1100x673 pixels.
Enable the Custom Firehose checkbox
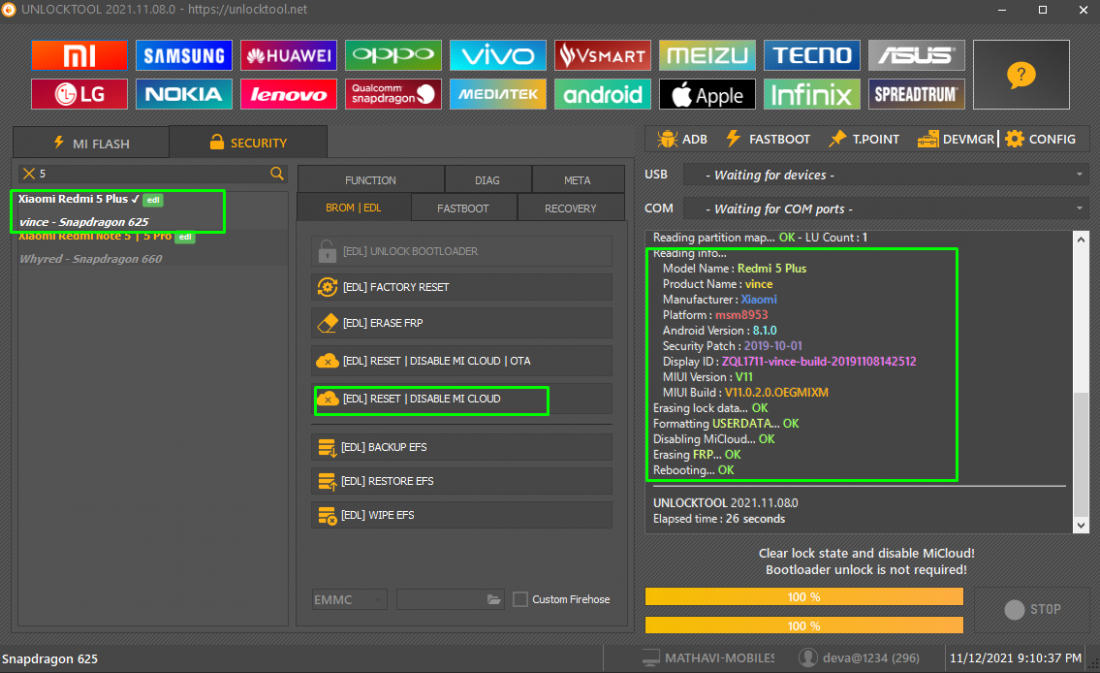[x=521, y=599]
